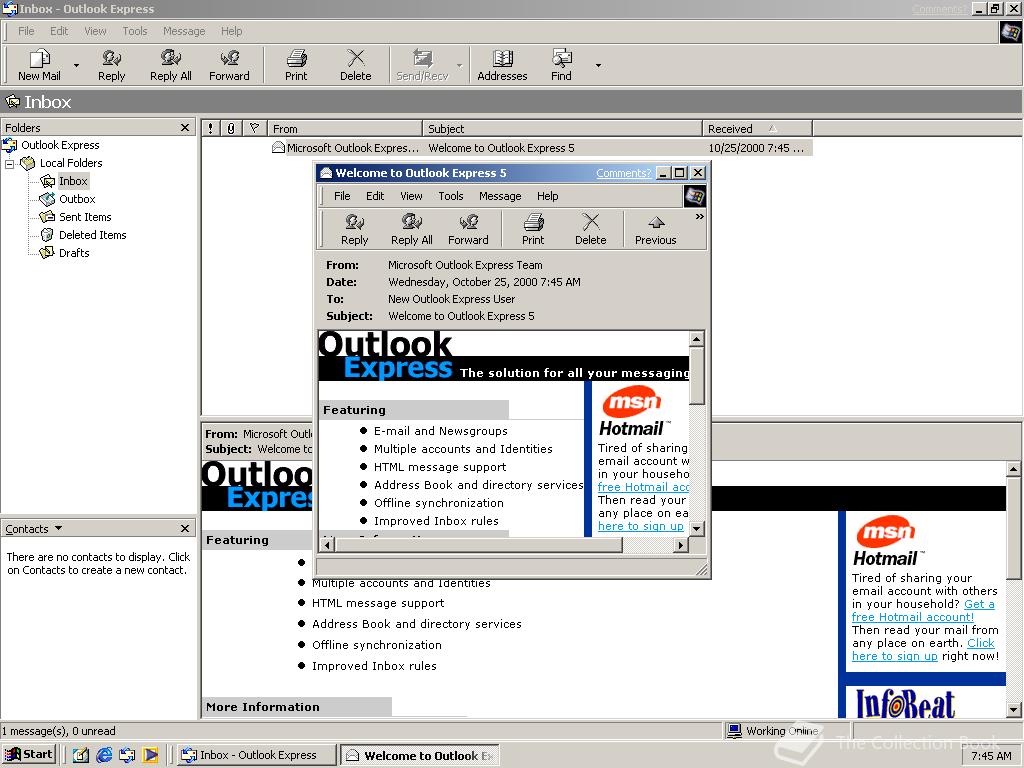Click the Find toolbar icon
The width and height of the screenshot is (1024, 768).
point(561,65)
